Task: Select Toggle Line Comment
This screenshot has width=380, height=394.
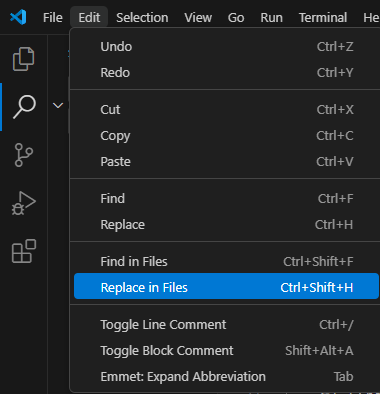Action: tap(226, 325)
